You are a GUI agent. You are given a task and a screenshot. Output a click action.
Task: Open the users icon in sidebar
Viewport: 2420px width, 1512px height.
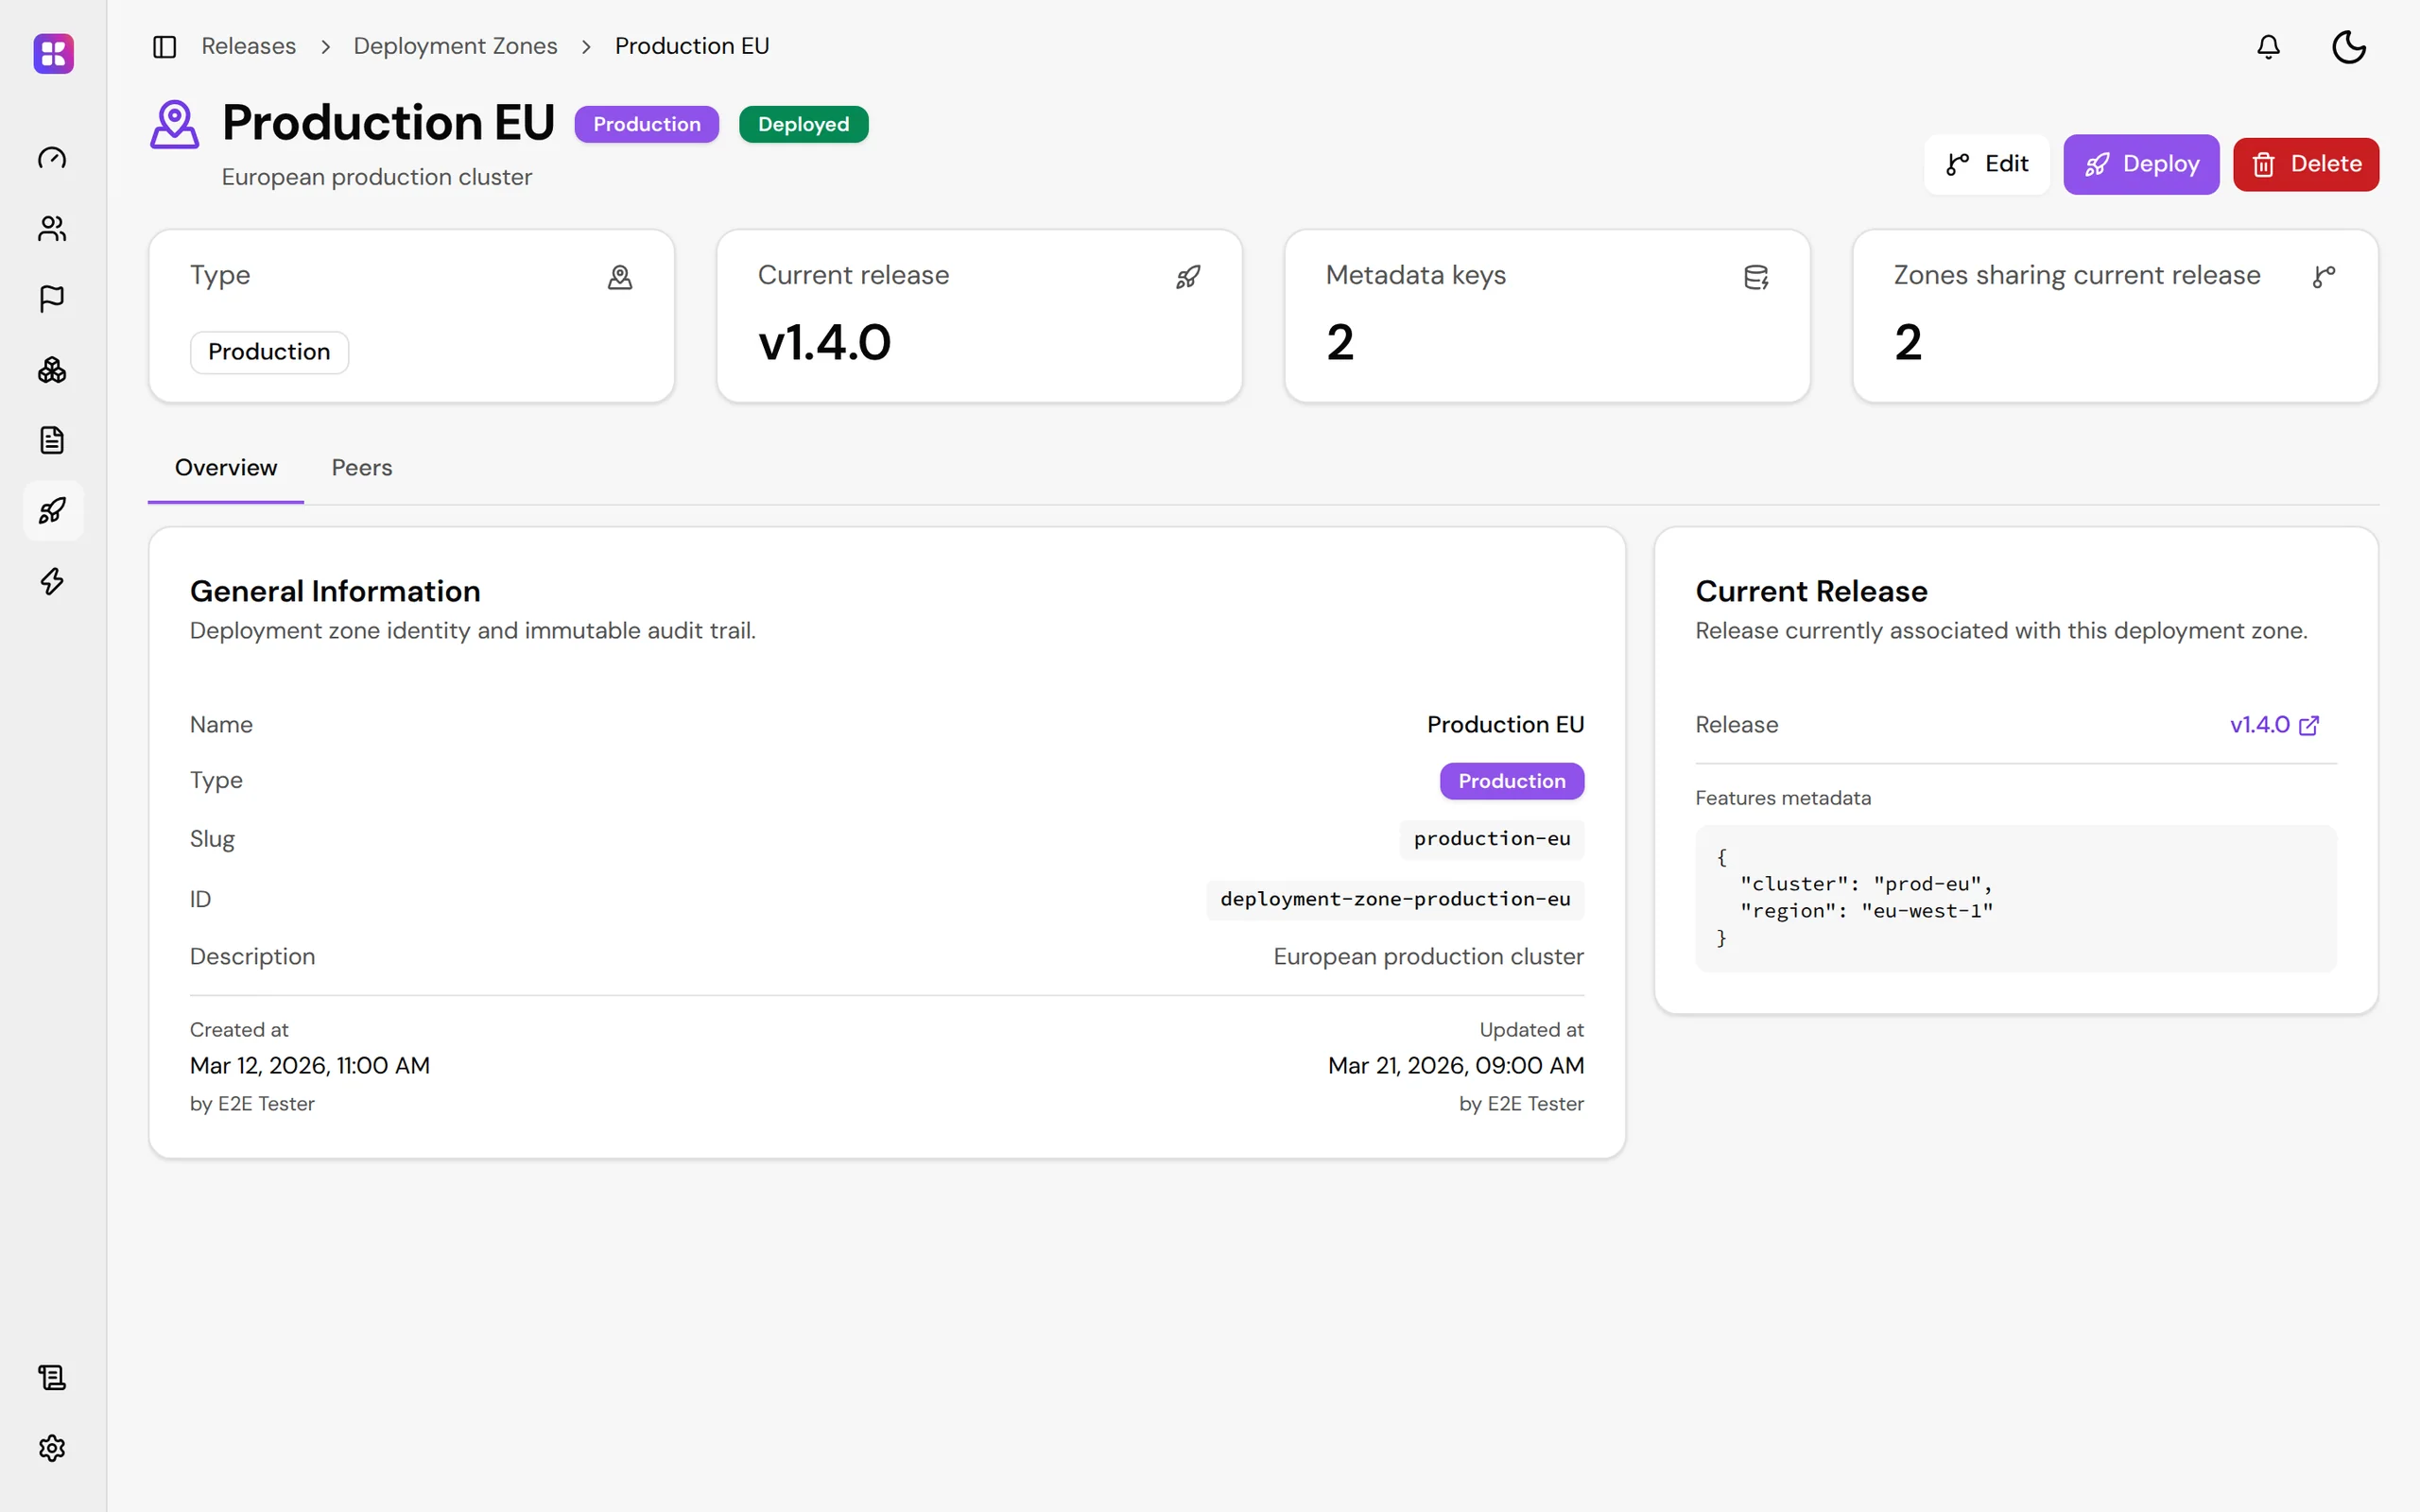pyautogui.click(x=52, y=229)
